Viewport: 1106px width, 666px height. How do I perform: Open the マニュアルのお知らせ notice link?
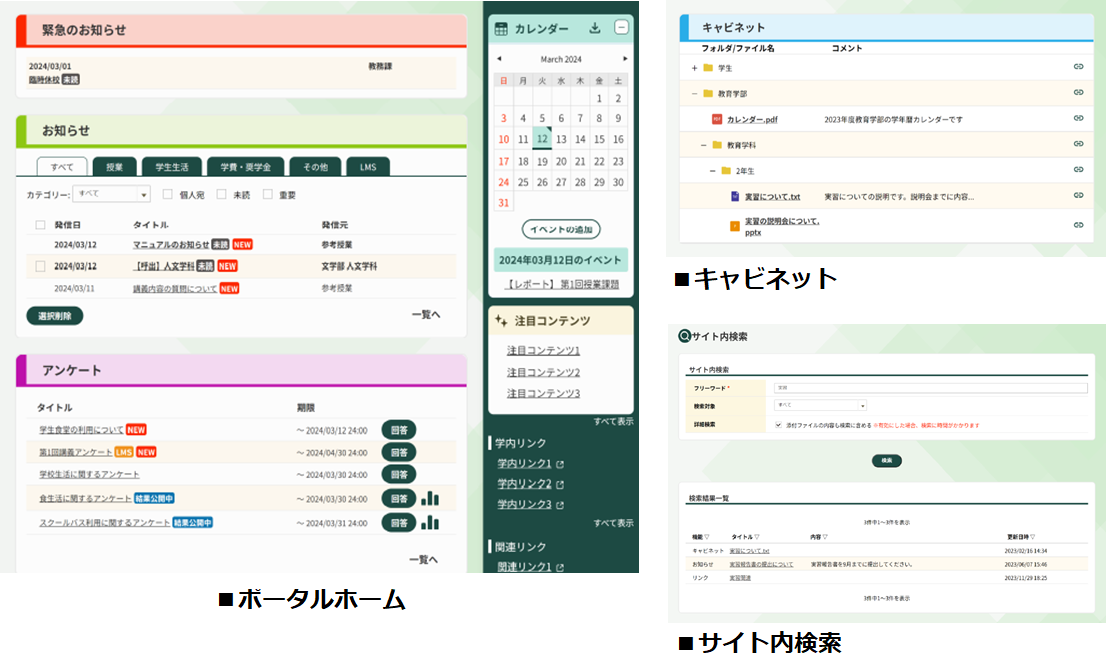click(171, 244)
